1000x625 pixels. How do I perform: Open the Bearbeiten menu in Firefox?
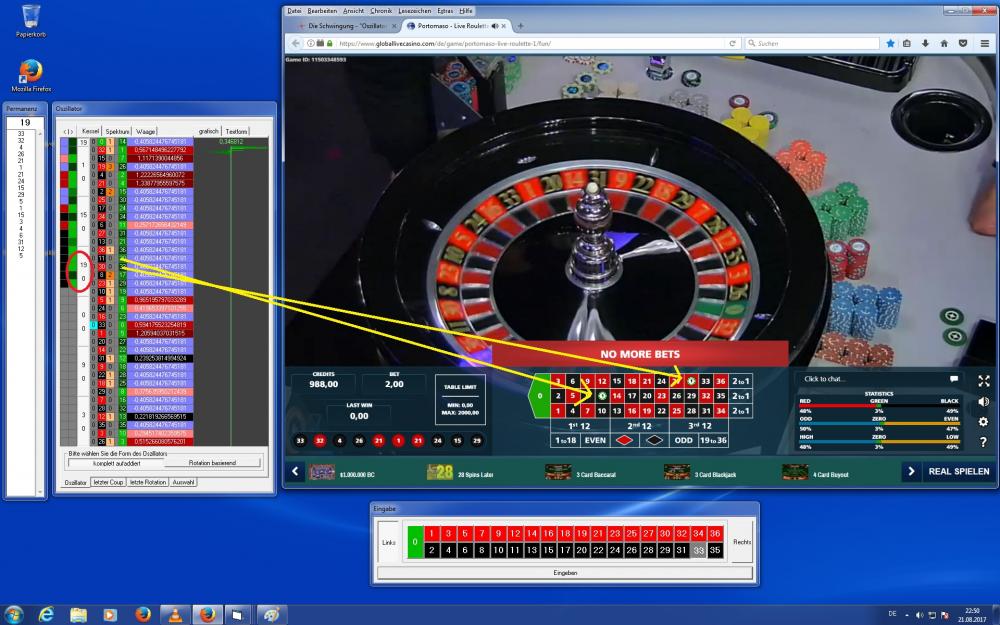[322, 11]
